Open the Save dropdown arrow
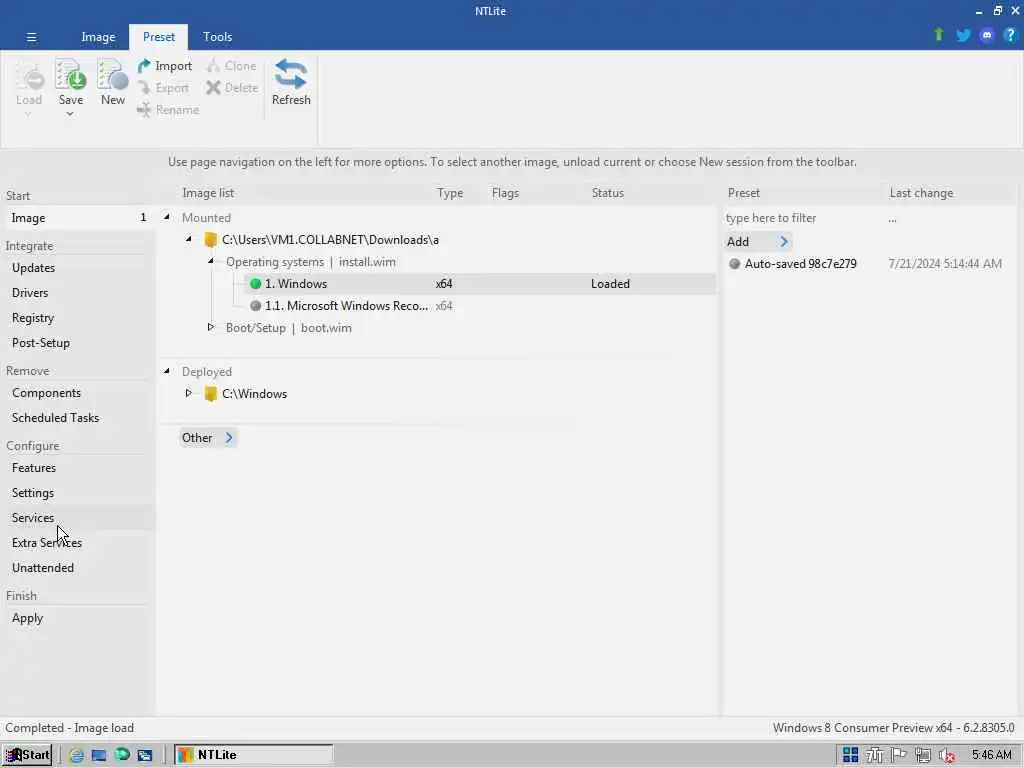Viewport: 1024px width, 768px height. pyautogui.click(x=70, y=114)
